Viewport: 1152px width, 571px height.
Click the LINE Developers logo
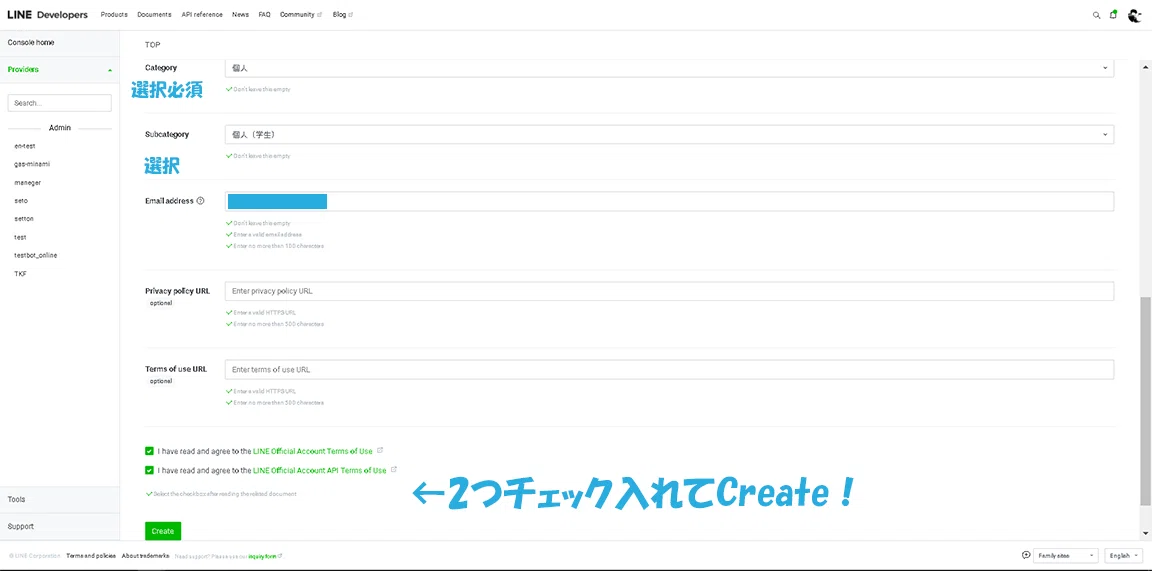[x=48, y=15]
